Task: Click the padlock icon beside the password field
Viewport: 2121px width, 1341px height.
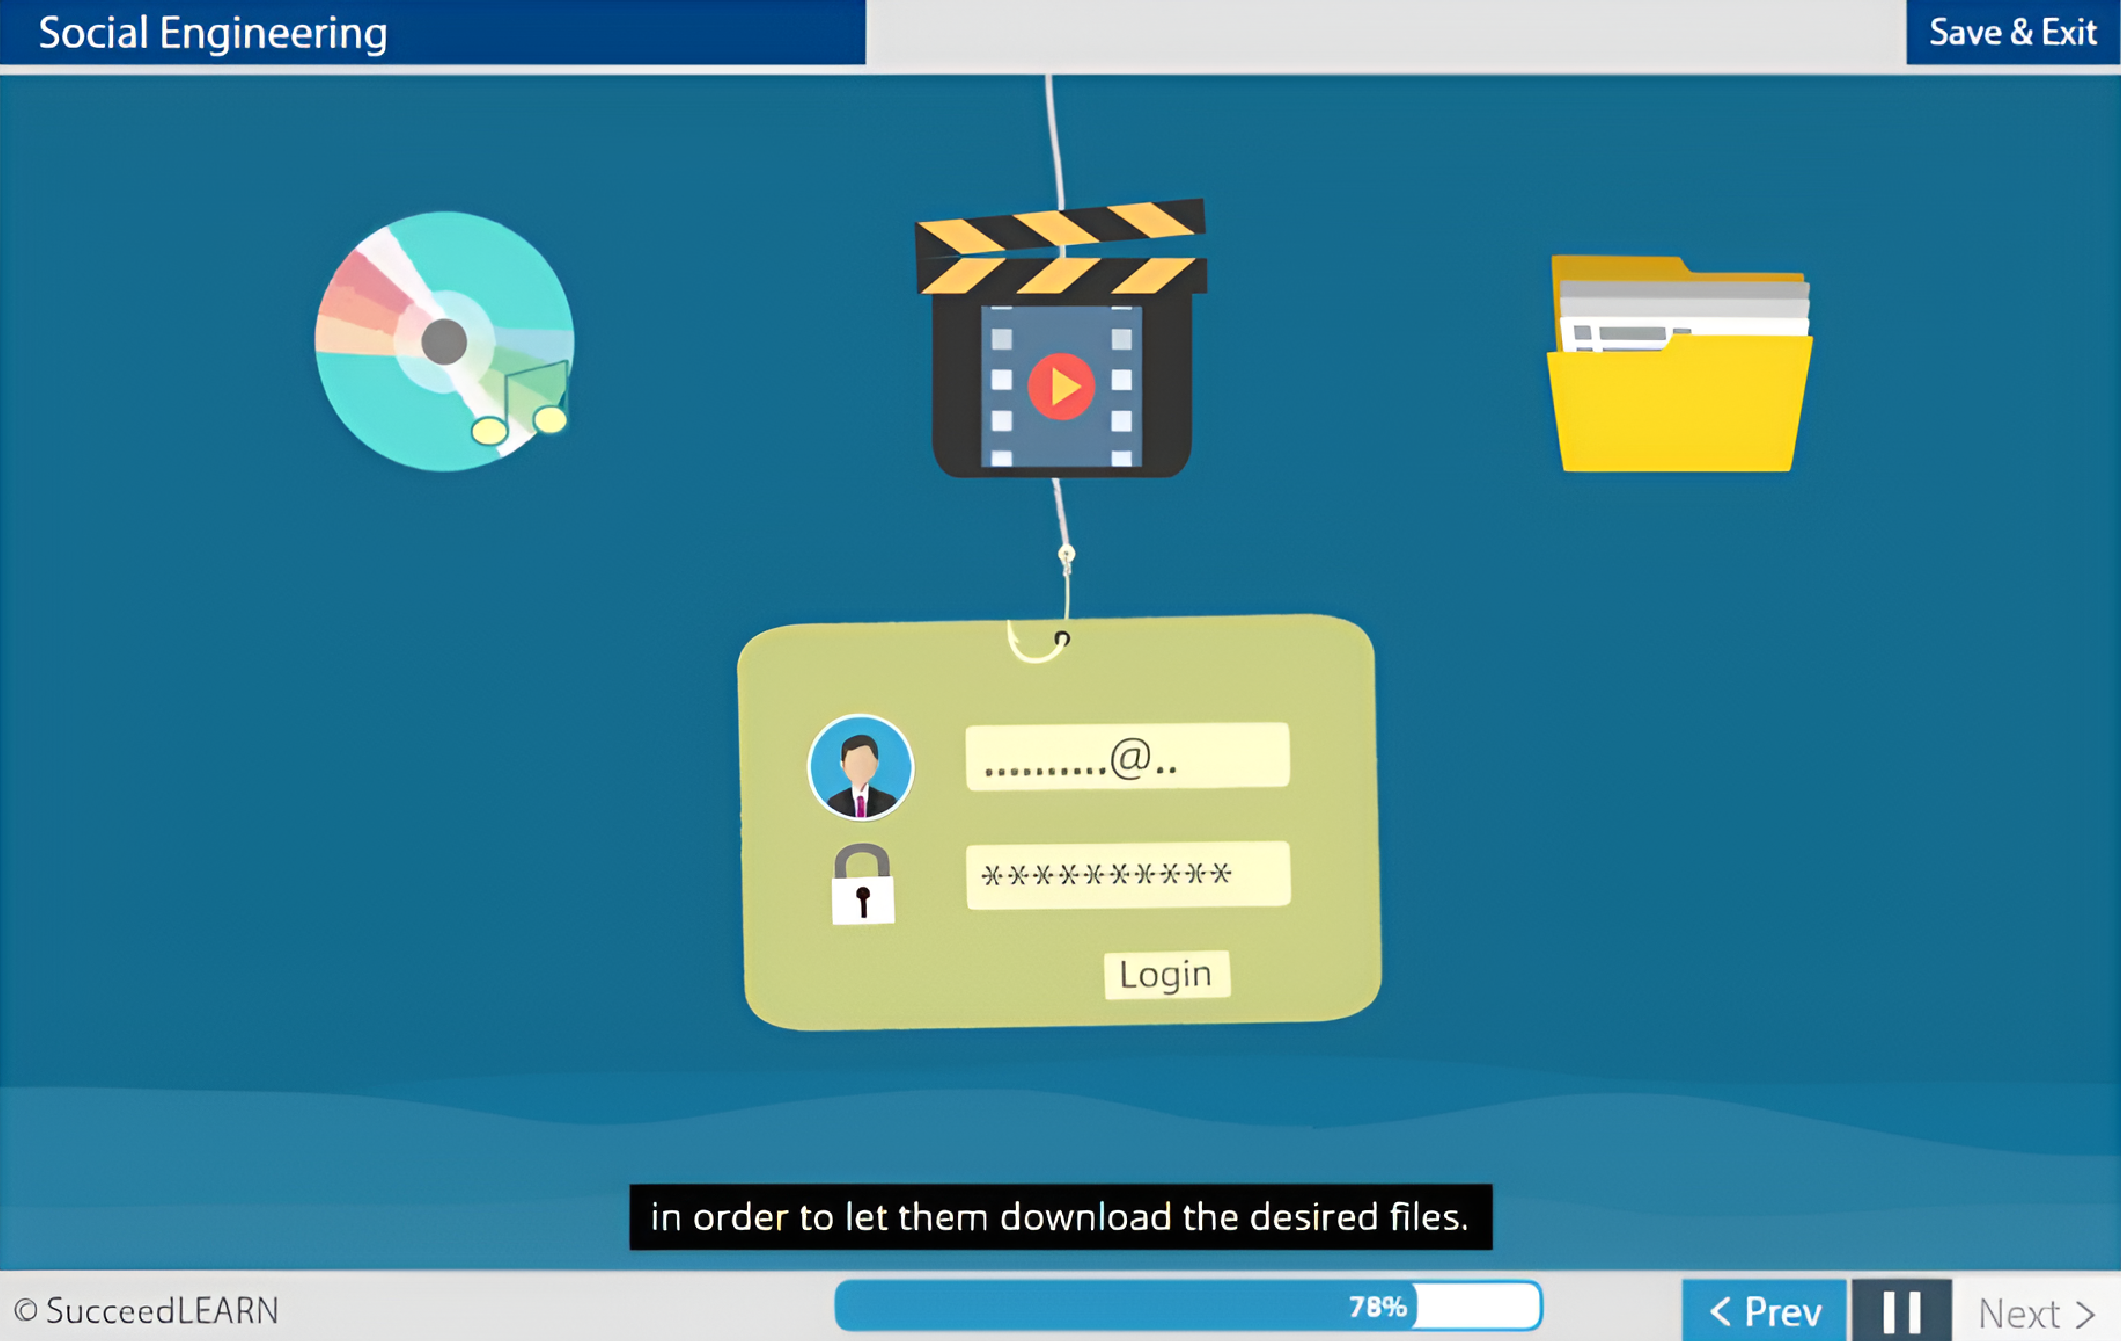Action: (862, 884)
